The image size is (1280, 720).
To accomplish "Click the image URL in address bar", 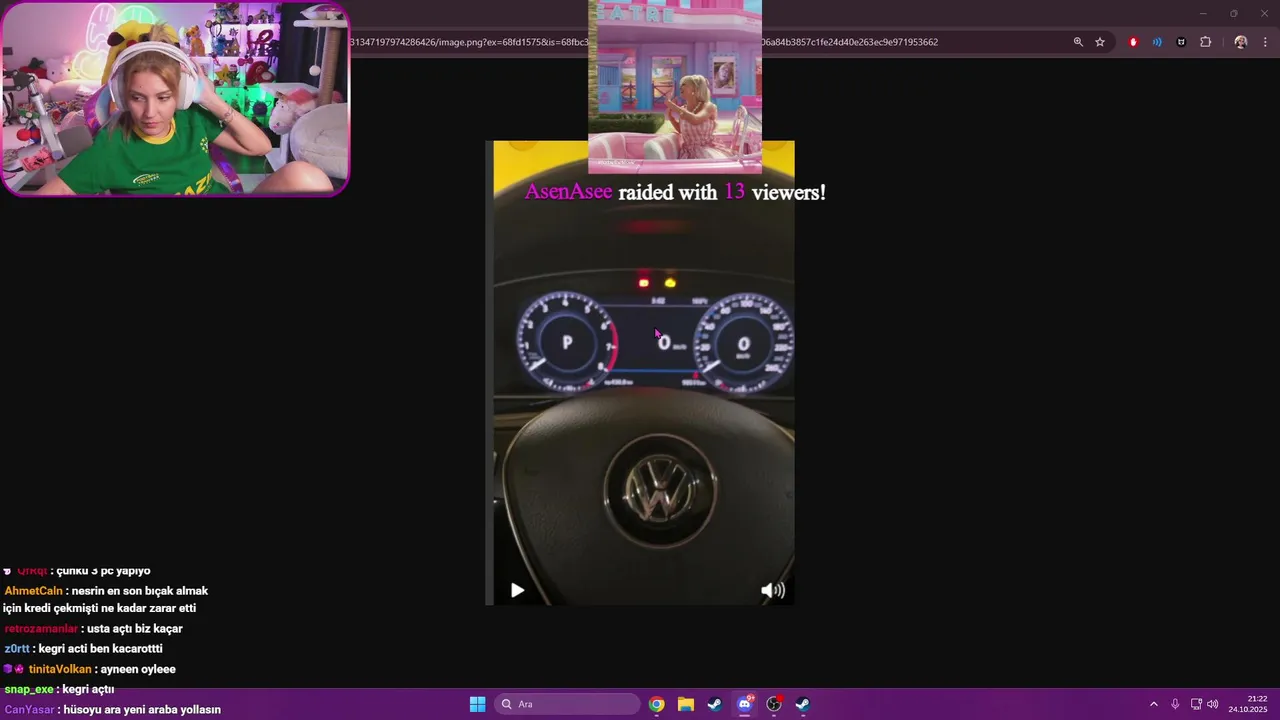I will (x=644, y=42).
